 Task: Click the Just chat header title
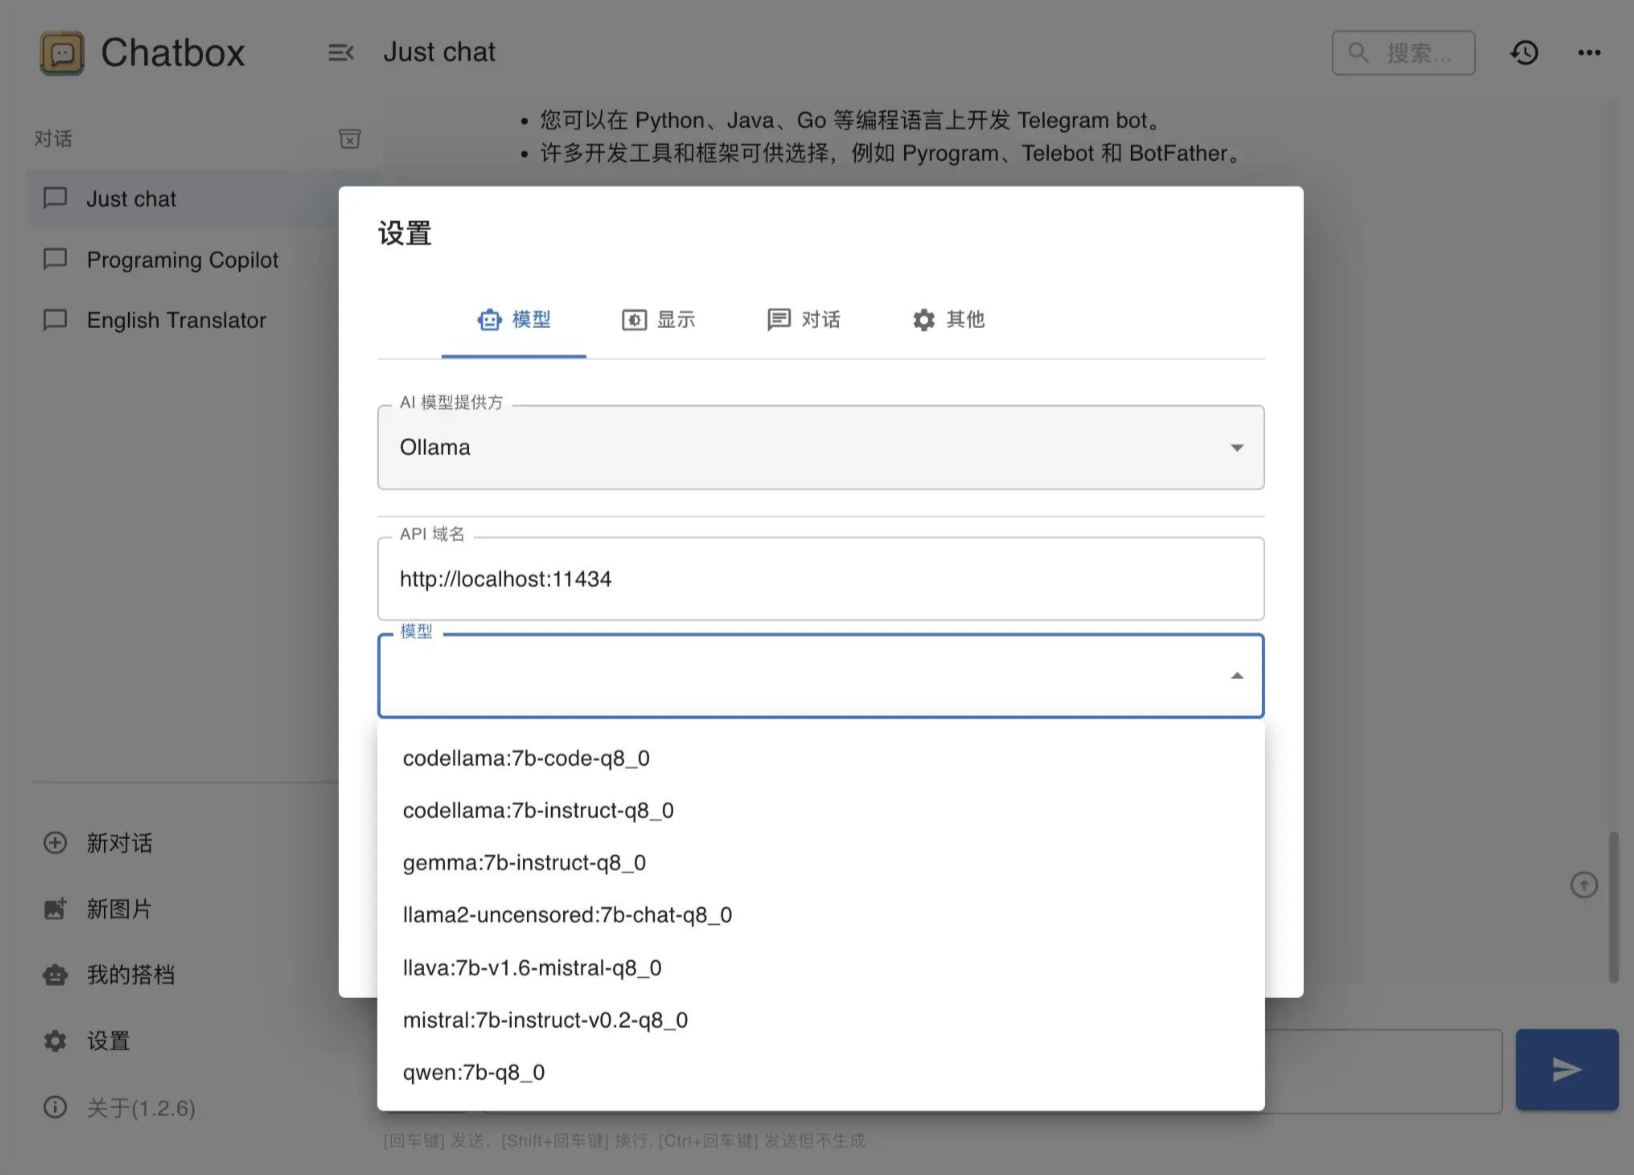tap(439, 52)
